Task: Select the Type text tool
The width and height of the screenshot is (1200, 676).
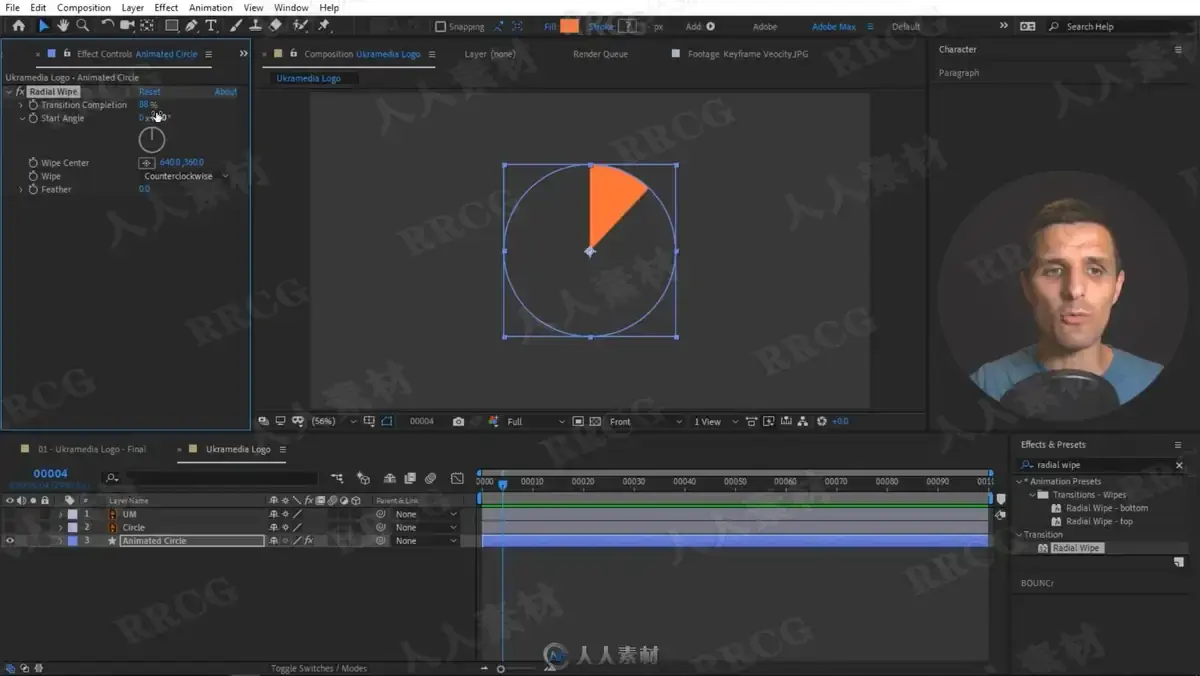Action: (211, 26)
